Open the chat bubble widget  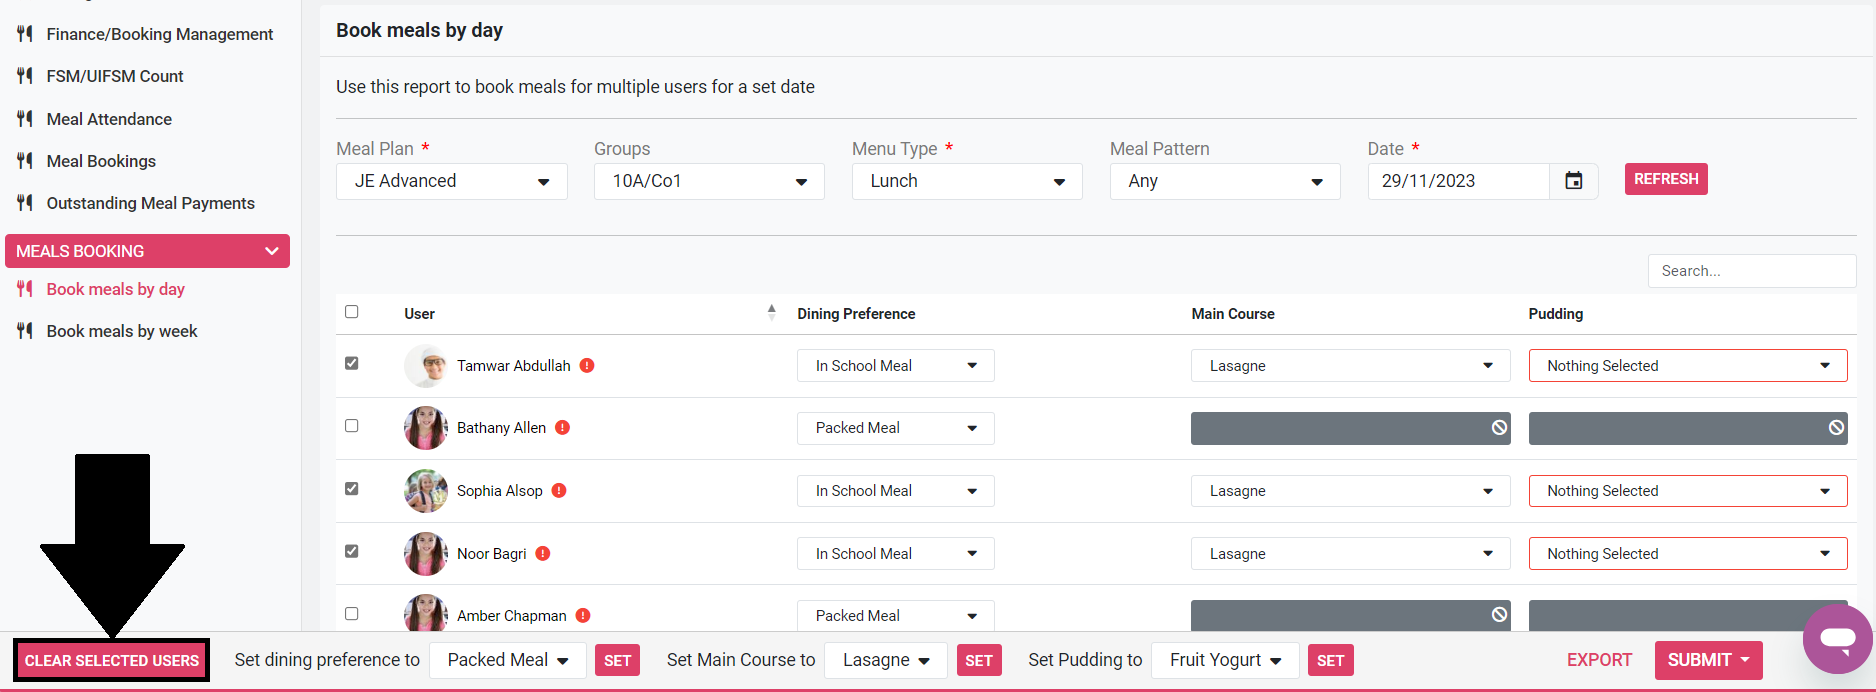pyautogui.click(x=1837, y=639)
